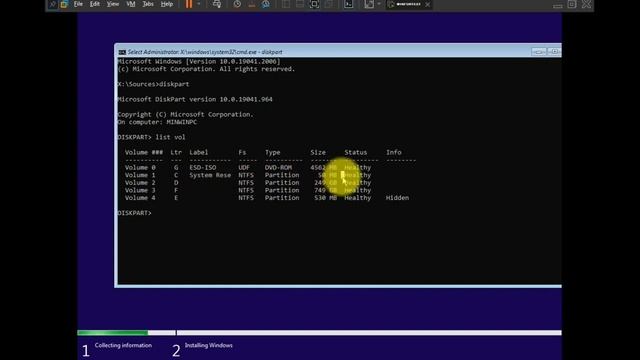Viewport: 640px width, 360px height.
Task: Expand the stretch display dropdown arrow
Action: click(x=379, y=4)
